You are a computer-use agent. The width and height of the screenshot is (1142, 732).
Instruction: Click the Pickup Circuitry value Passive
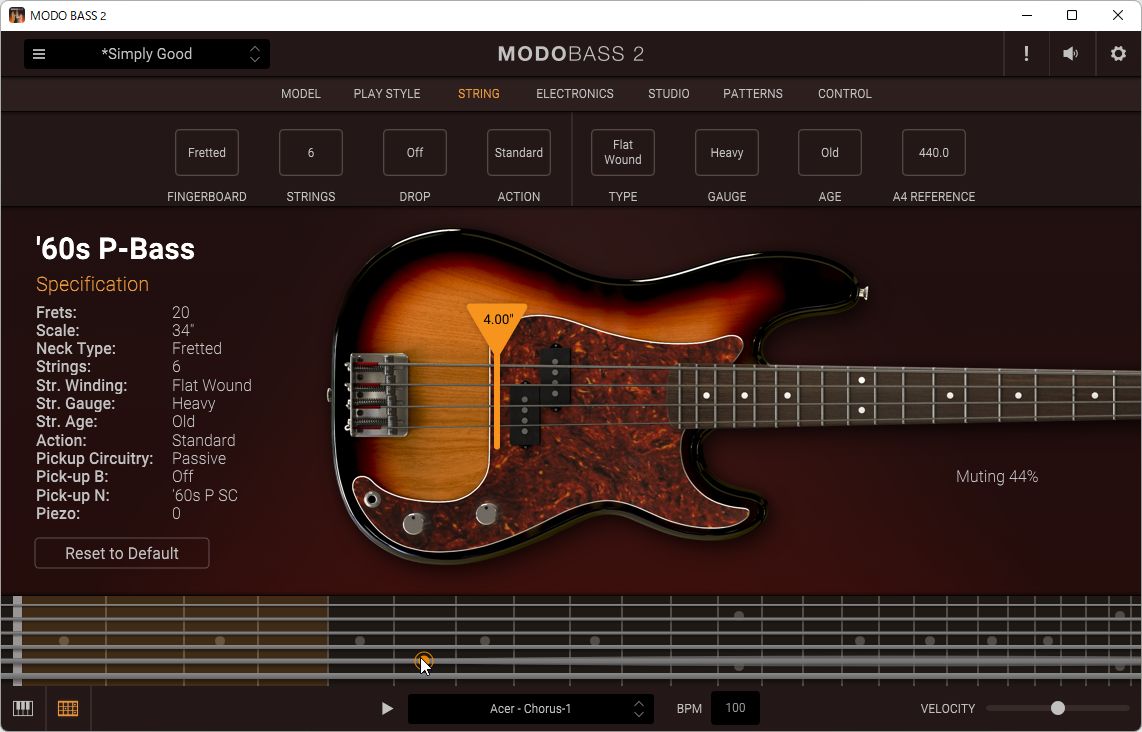199,459
